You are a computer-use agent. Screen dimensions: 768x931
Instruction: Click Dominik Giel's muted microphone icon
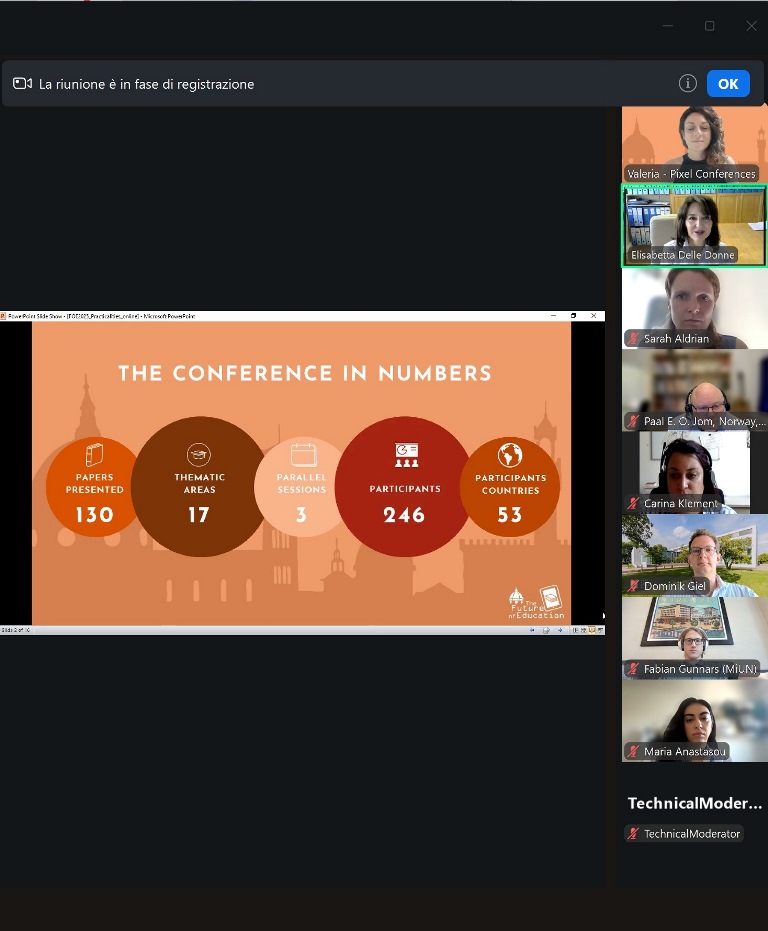coord(633,585)
